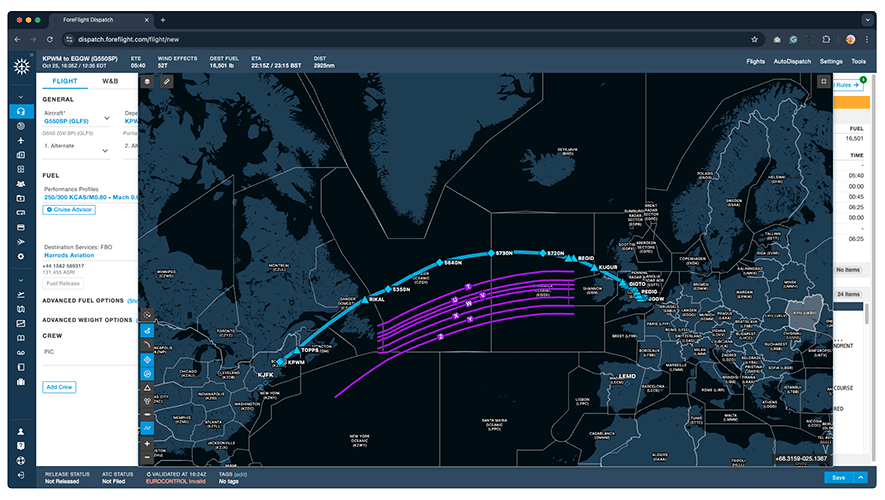
Task: Click the departing plane sidebar icon
Action: coord(21,295)
